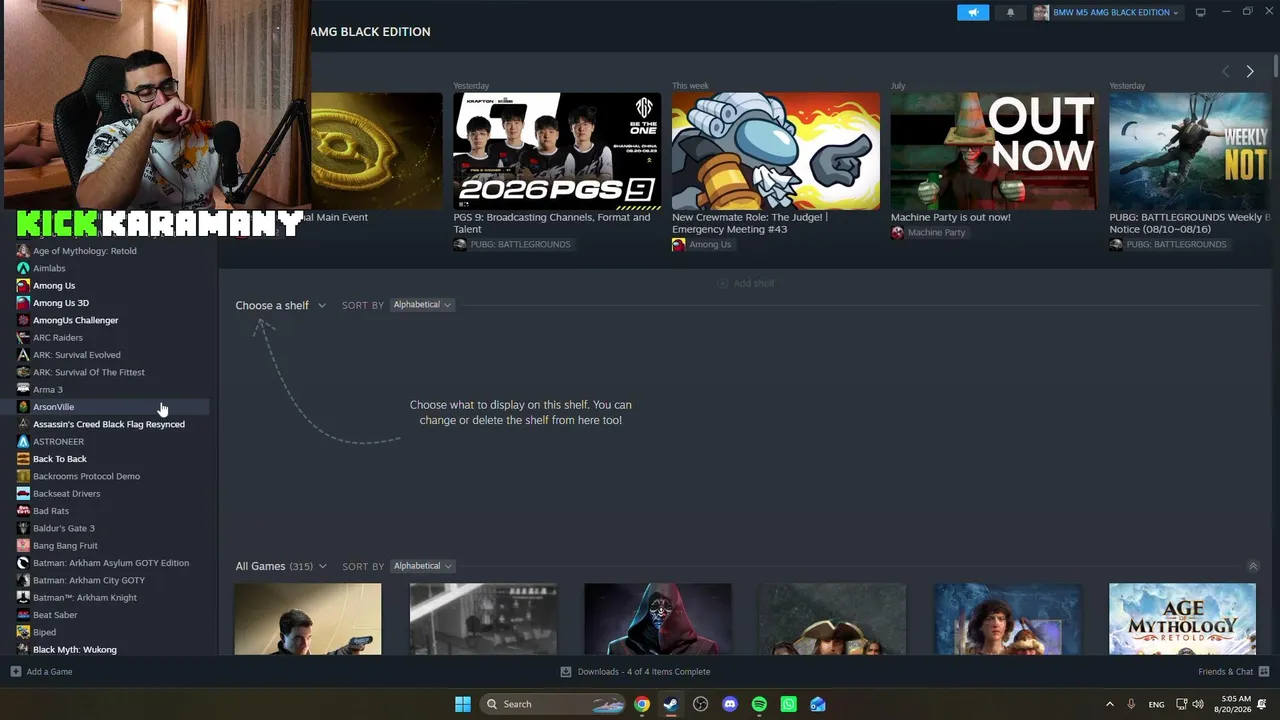The width and height of the screenshot is (1280, 720).
Task: Click the ASTRONEER game icon
Action: (x=23, y=442)
